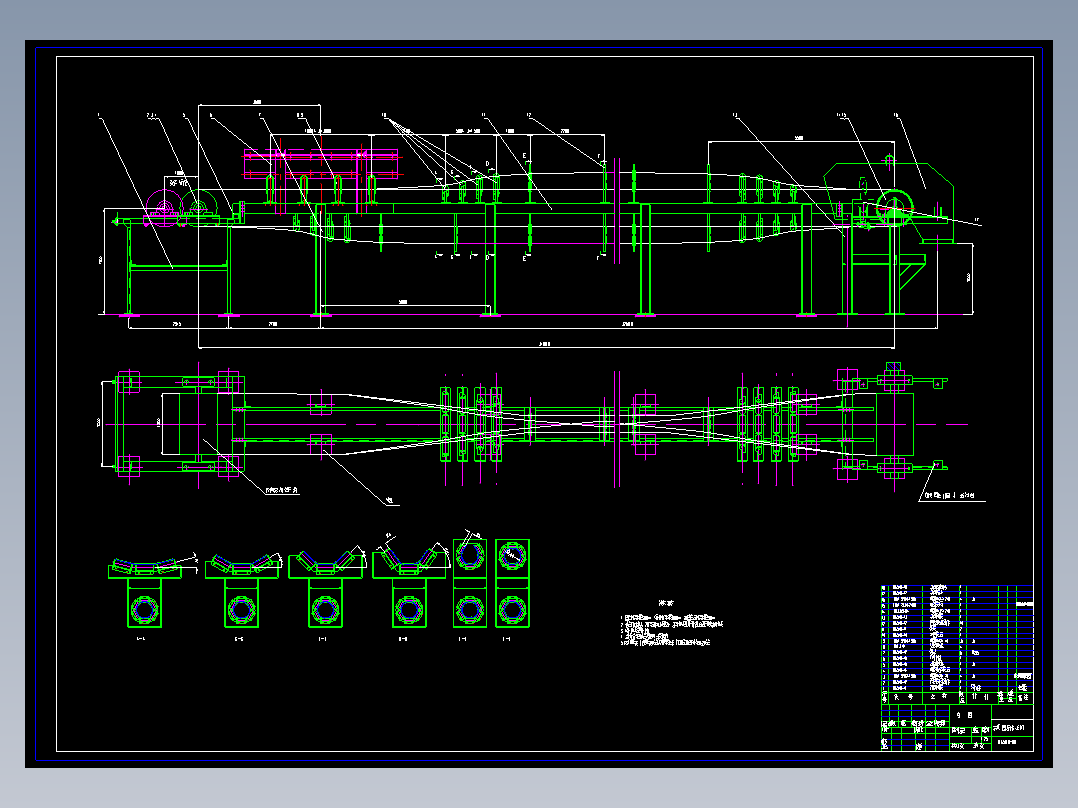This screenshot has width=1078, height=808.
Task: Select the shallowest-angle troughing idler section view
Action: [146, 592]
